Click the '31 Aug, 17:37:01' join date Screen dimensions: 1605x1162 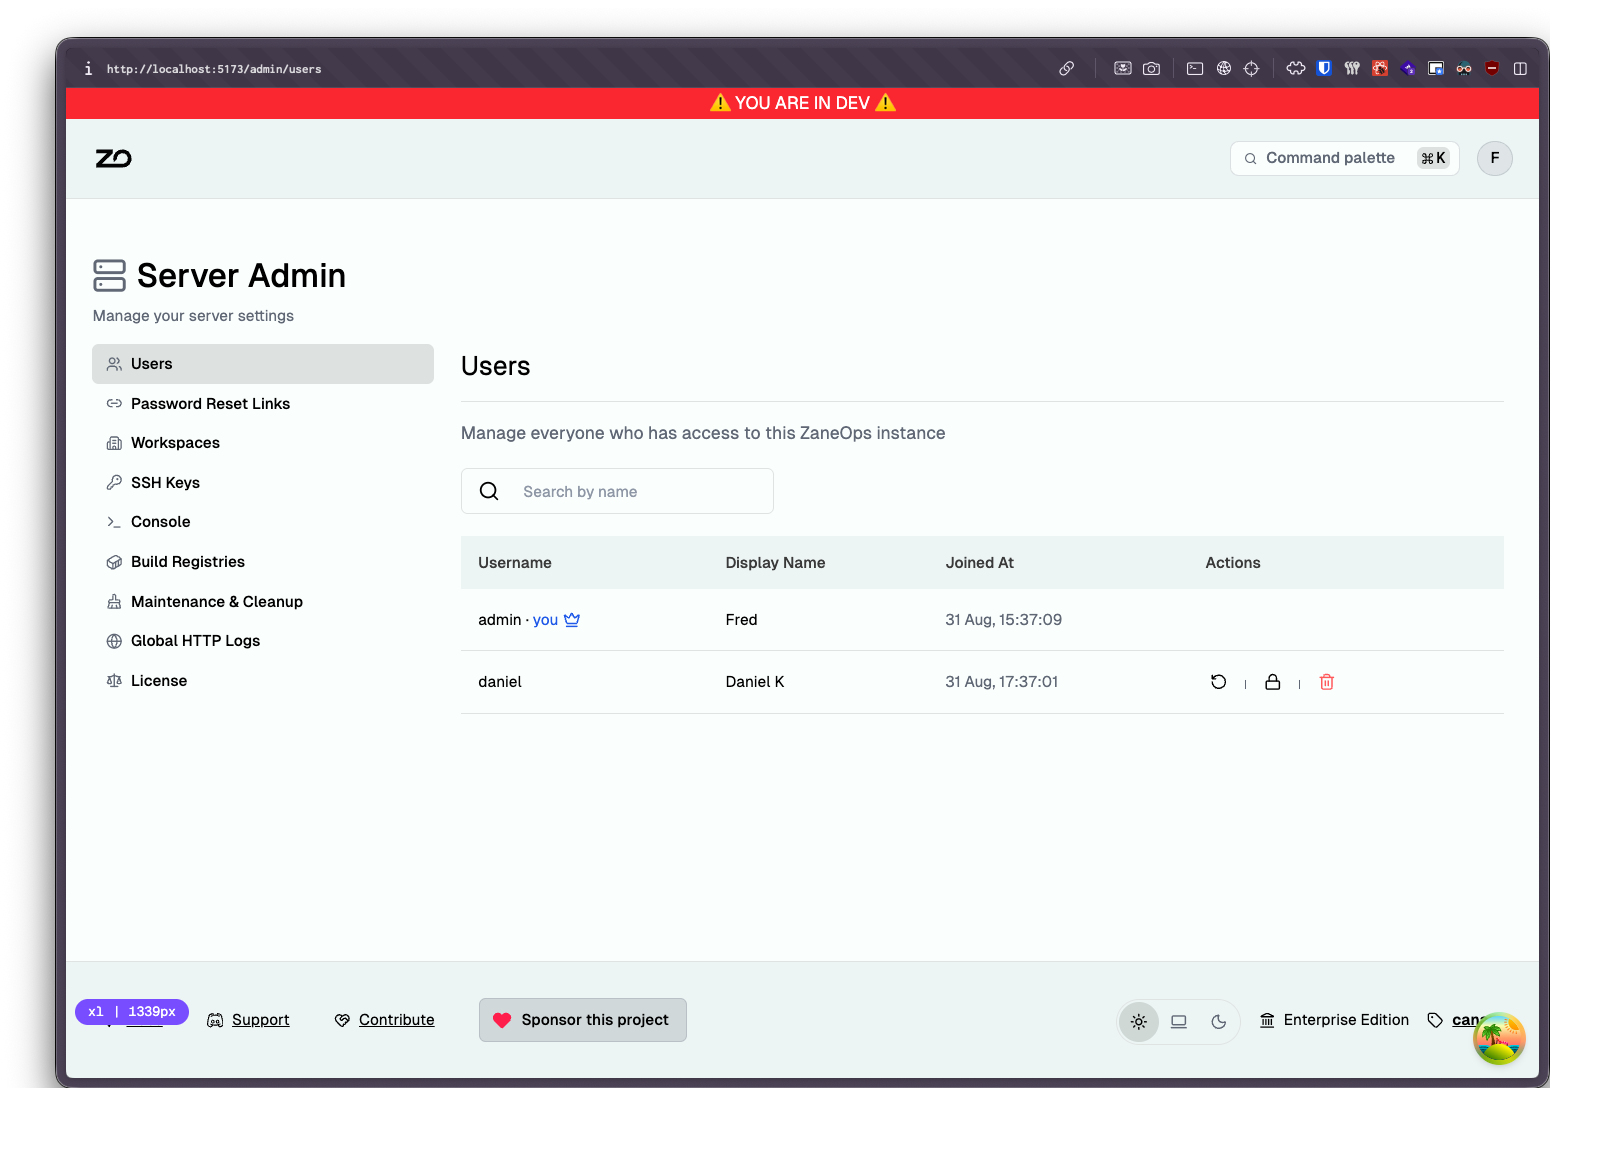tap(1002, 682)
